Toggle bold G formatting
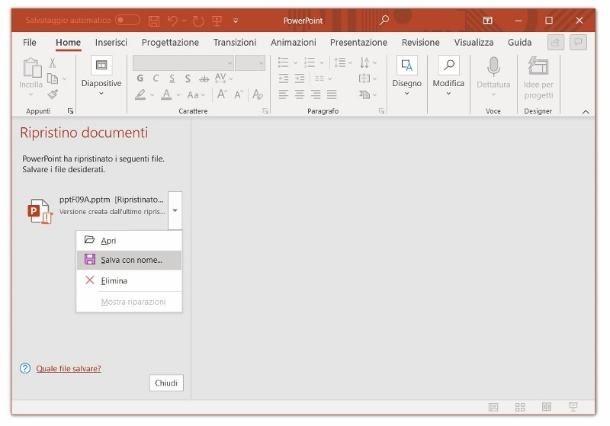The width and height of the screenshot is (610, 426). coord(140,79)
